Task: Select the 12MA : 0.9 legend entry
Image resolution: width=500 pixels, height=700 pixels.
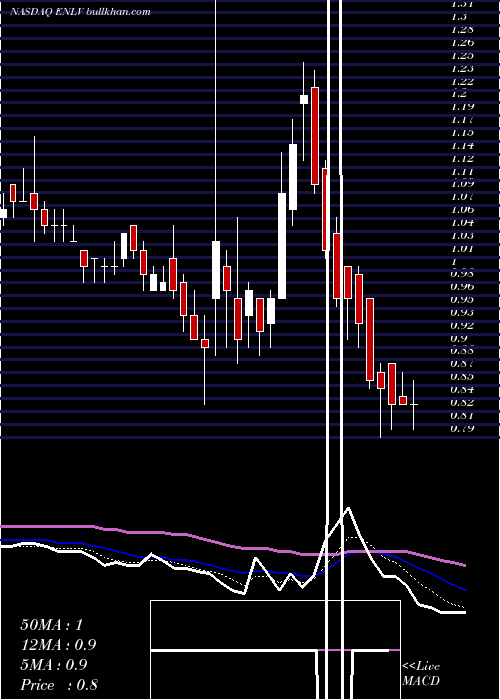Action: point(58,645)
